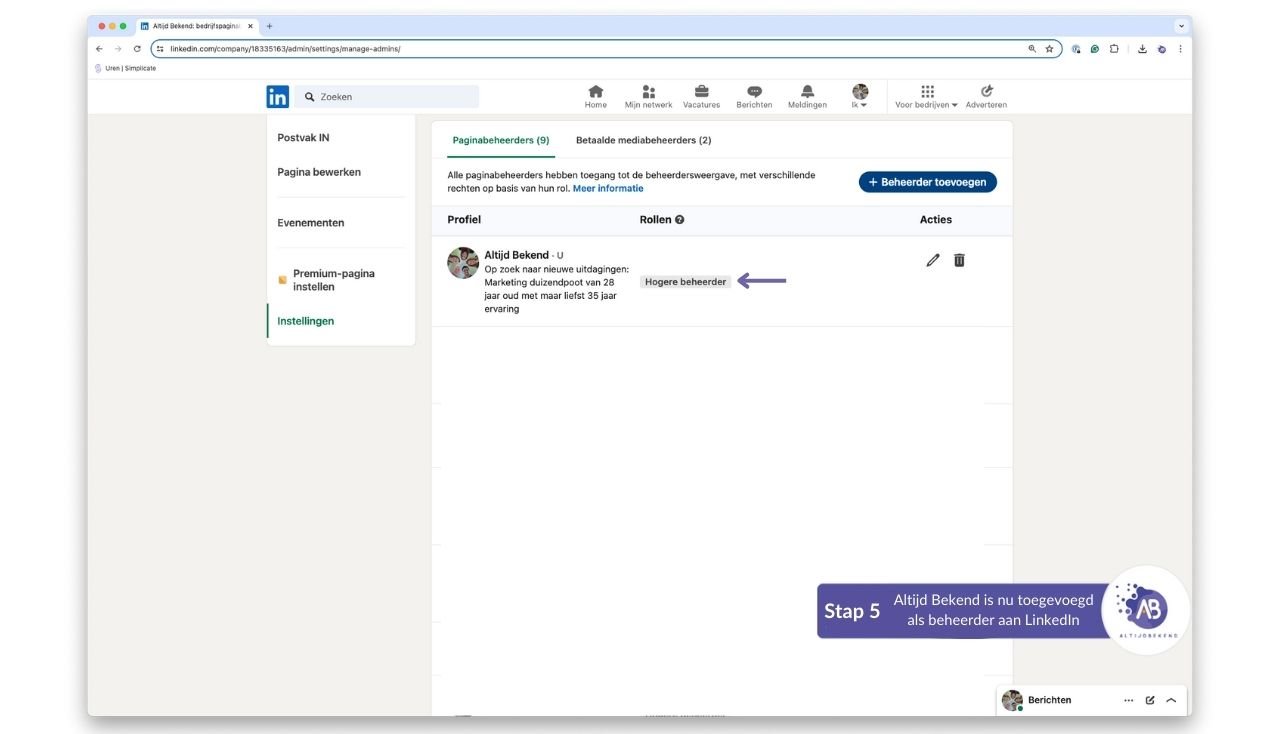
Task: Switch to Betaalde mediabeheerders tab
Action: tap(643, 140)
